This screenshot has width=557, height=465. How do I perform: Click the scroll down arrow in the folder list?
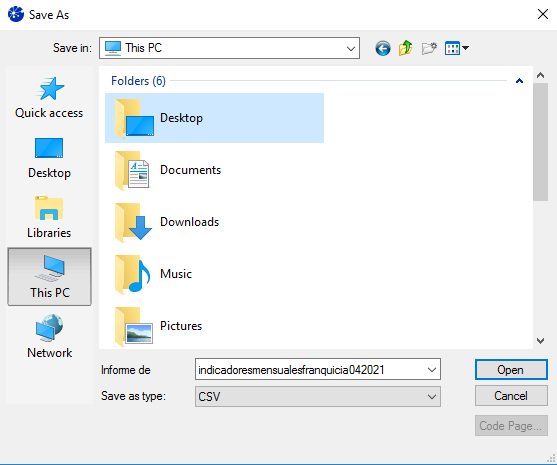tap(540, 341)
